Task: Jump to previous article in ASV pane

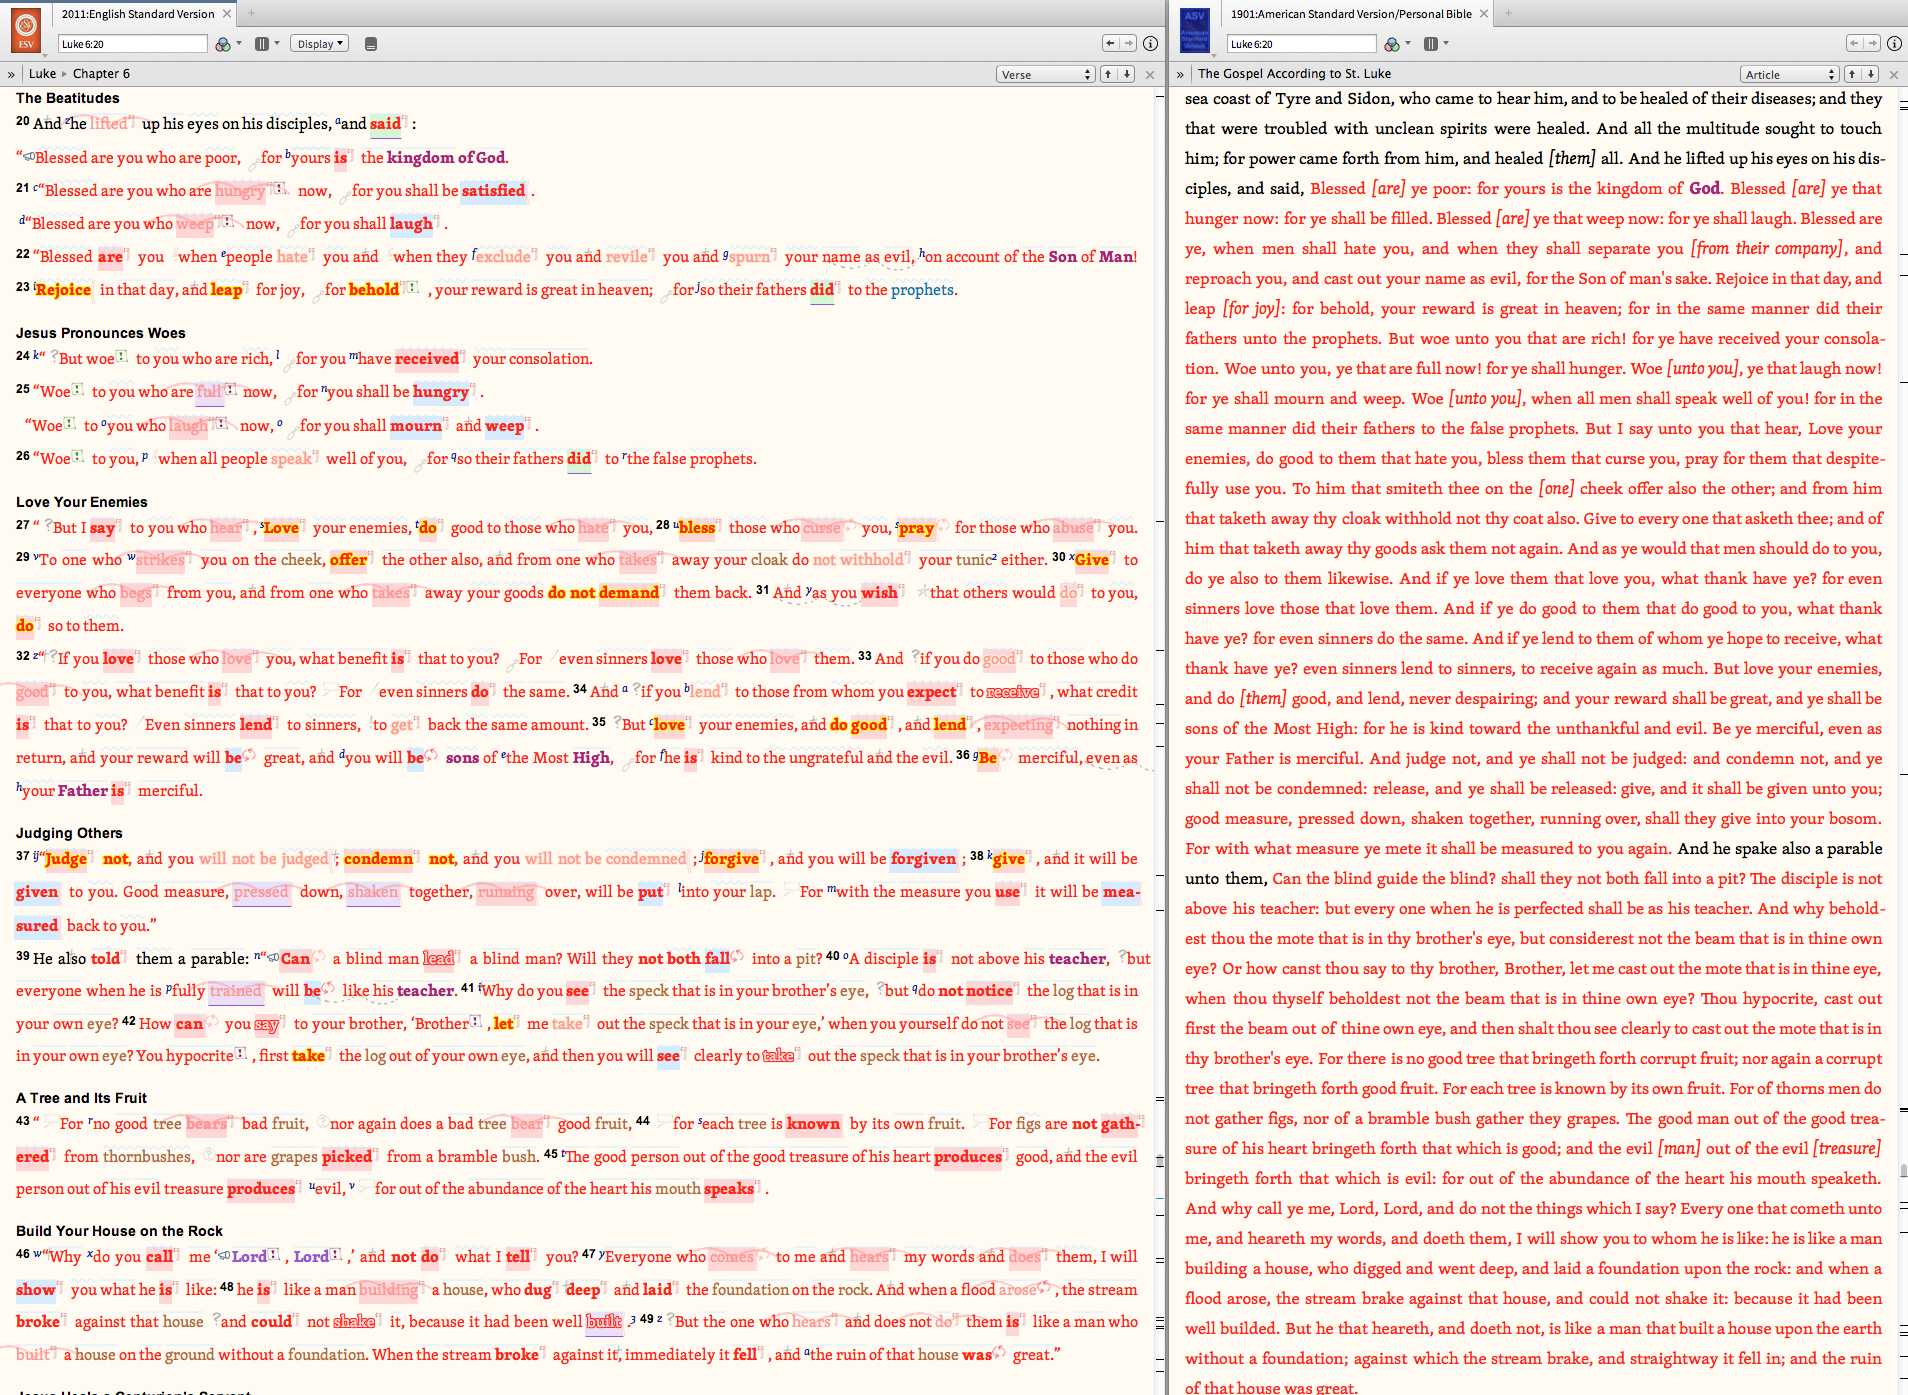Action: click(x=1852, y=74)
